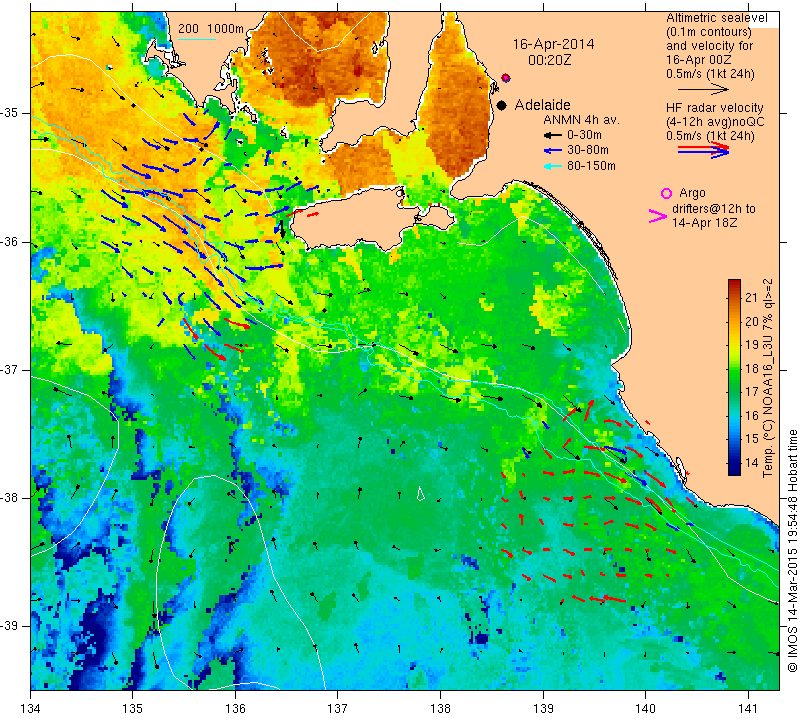This screenshot has height=720, width=800.
Task: Click the Argo legend label
Action: [692, 193]
